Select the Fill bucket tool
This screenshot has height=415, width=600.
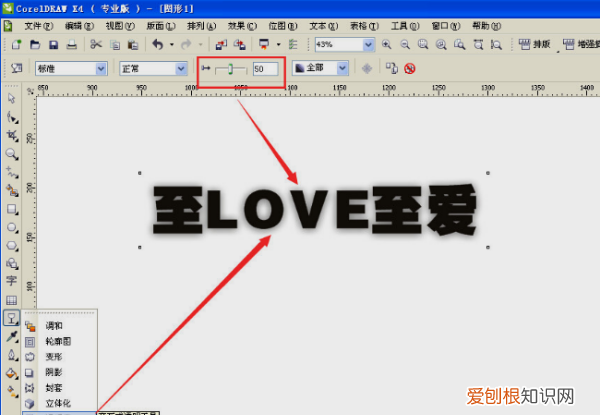(12, 373)
